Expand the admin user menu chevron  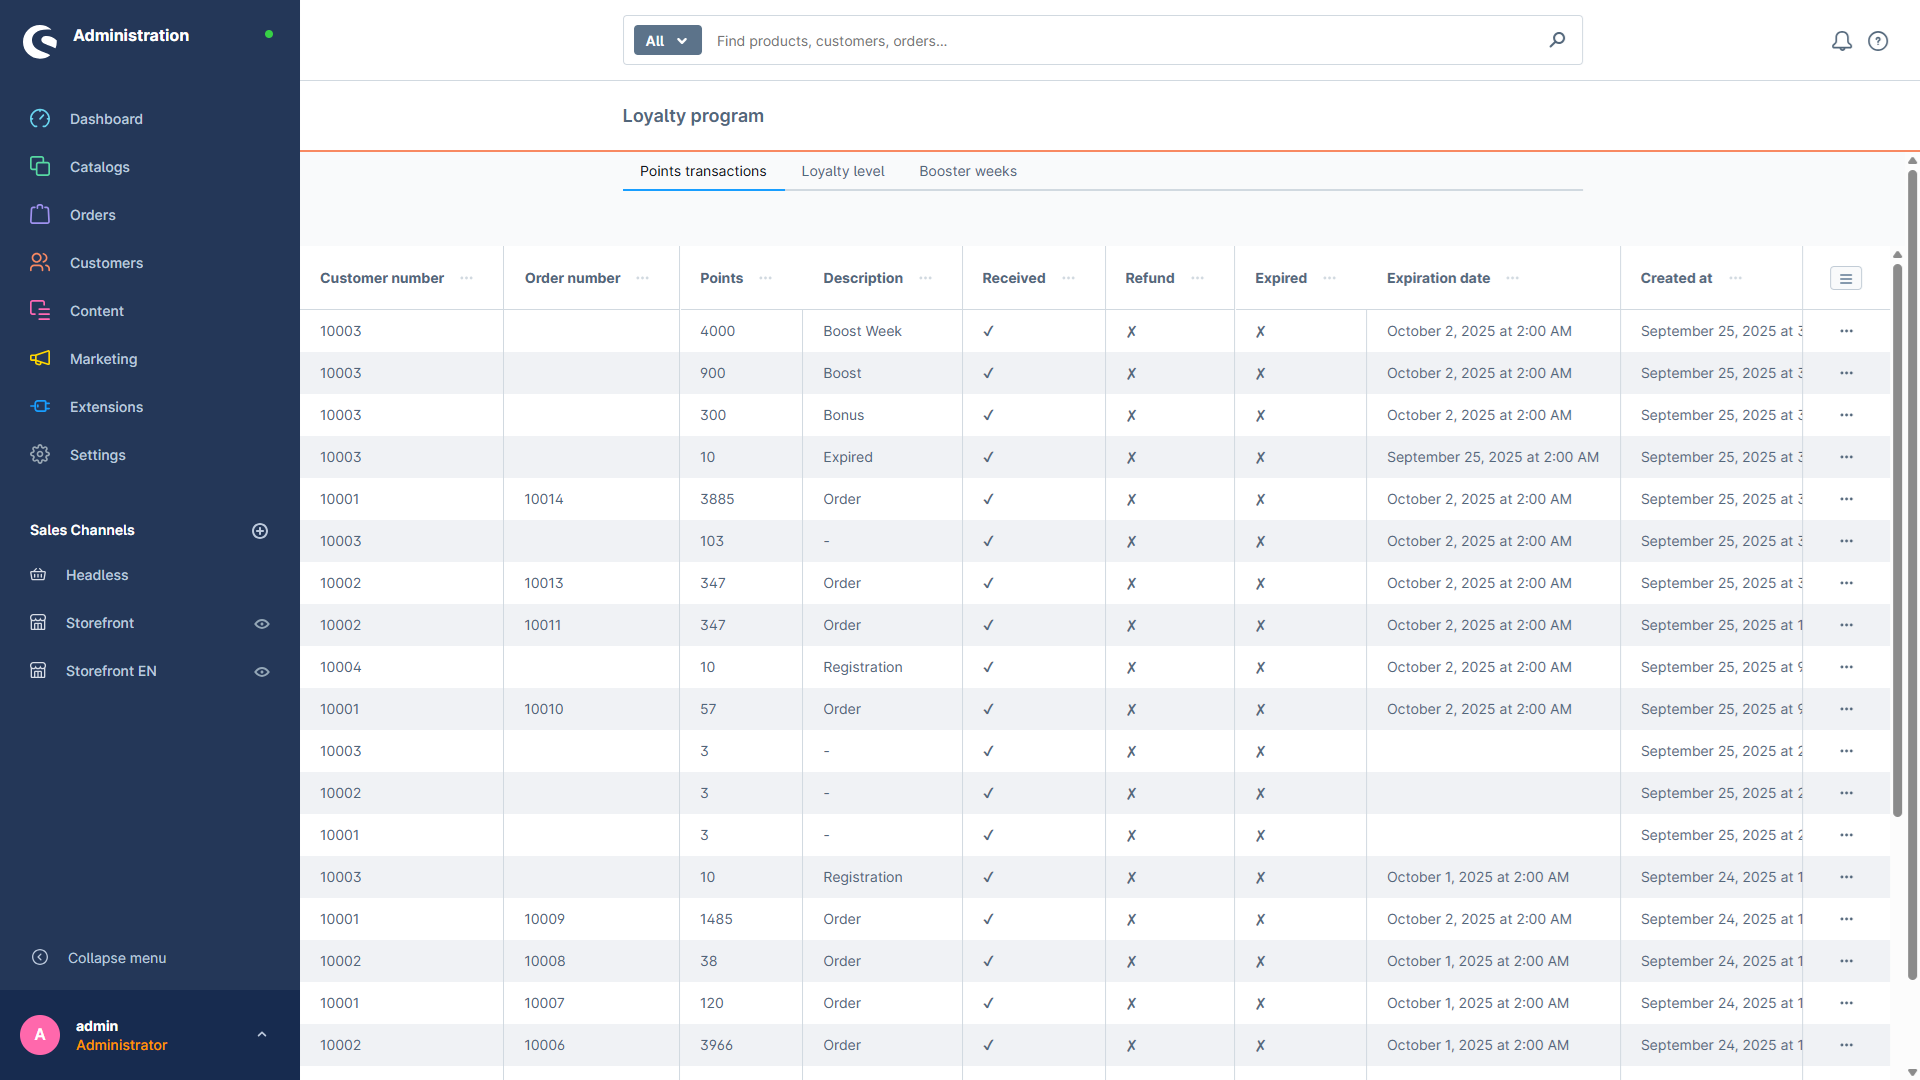[x=262, y=1035]
